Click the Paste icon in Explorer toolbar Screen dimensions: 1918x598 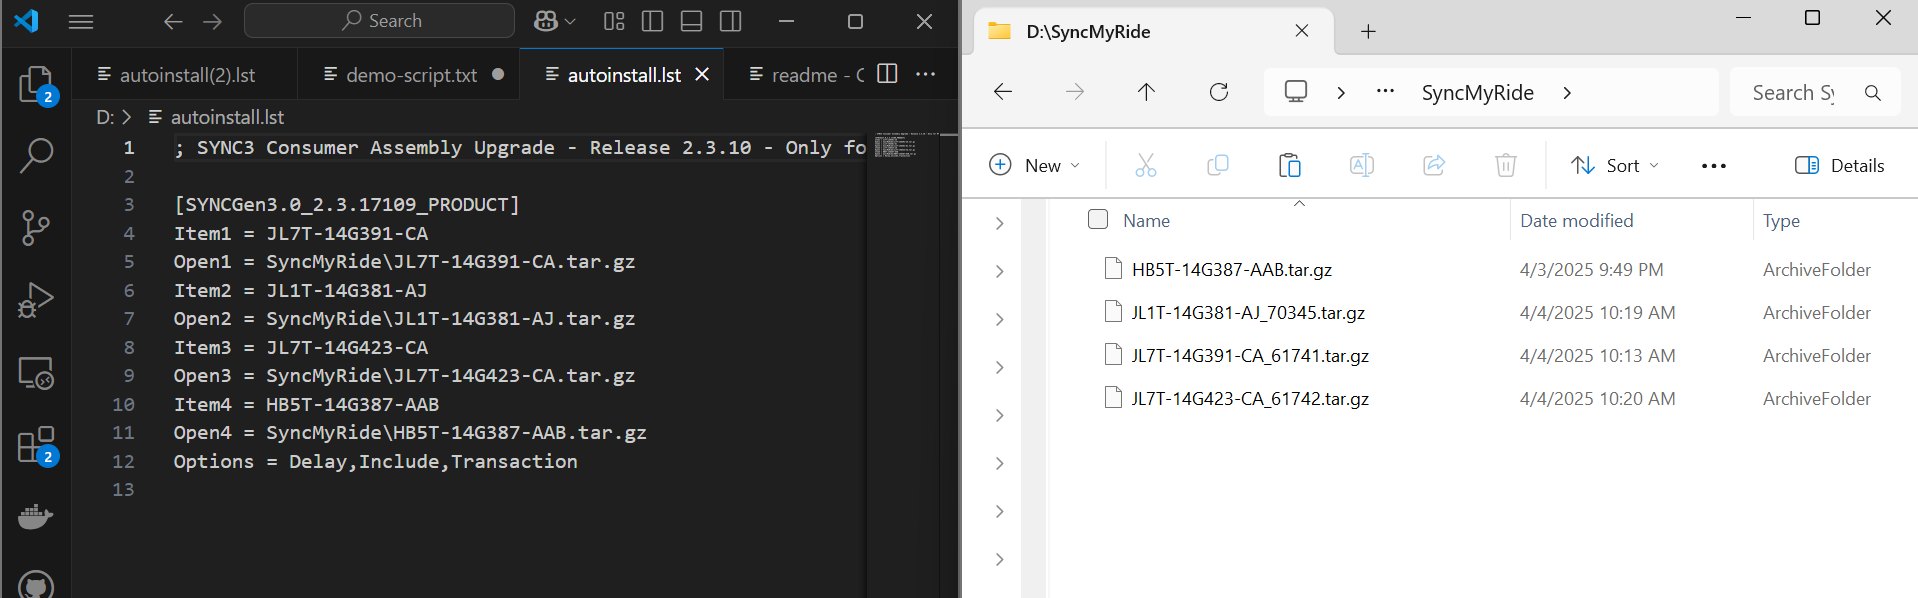point(1290,165)
